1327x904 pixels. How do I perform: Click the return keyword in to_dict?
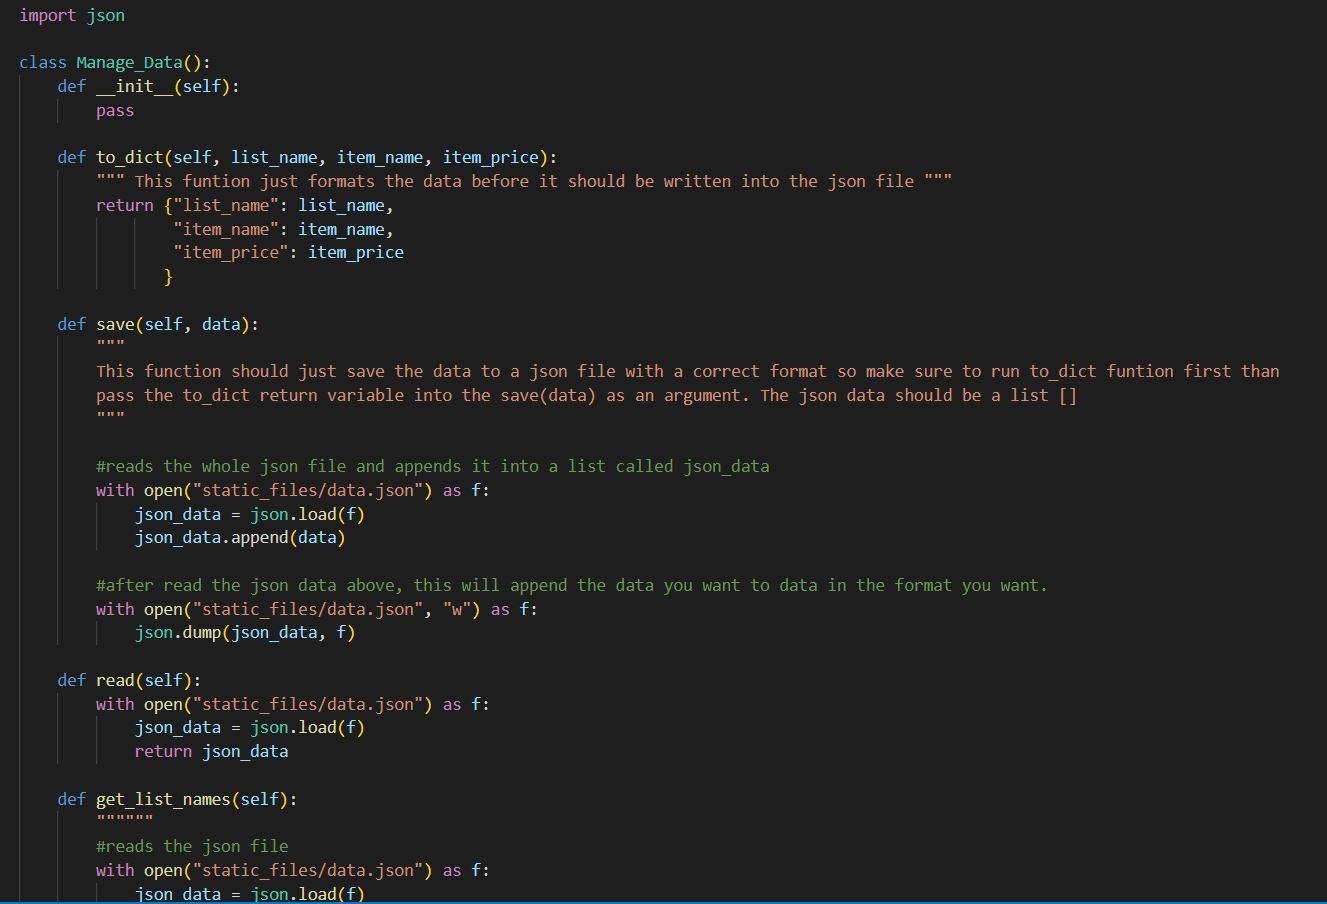[125, 204]
